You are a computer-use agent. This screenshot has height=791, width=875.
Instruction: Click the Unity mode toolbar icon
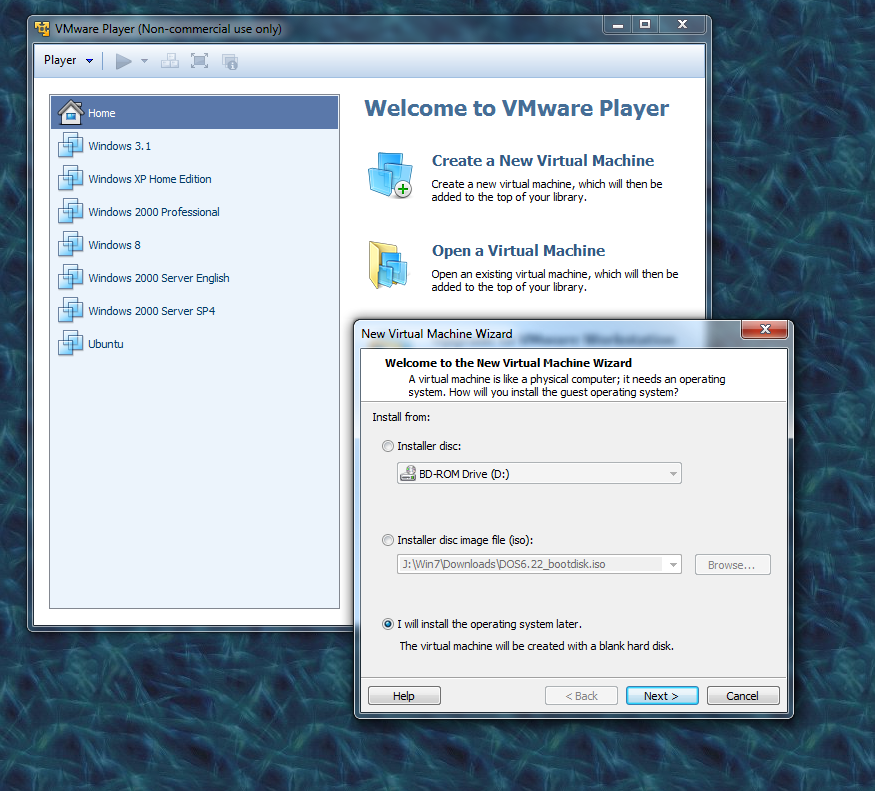(229, 61)
